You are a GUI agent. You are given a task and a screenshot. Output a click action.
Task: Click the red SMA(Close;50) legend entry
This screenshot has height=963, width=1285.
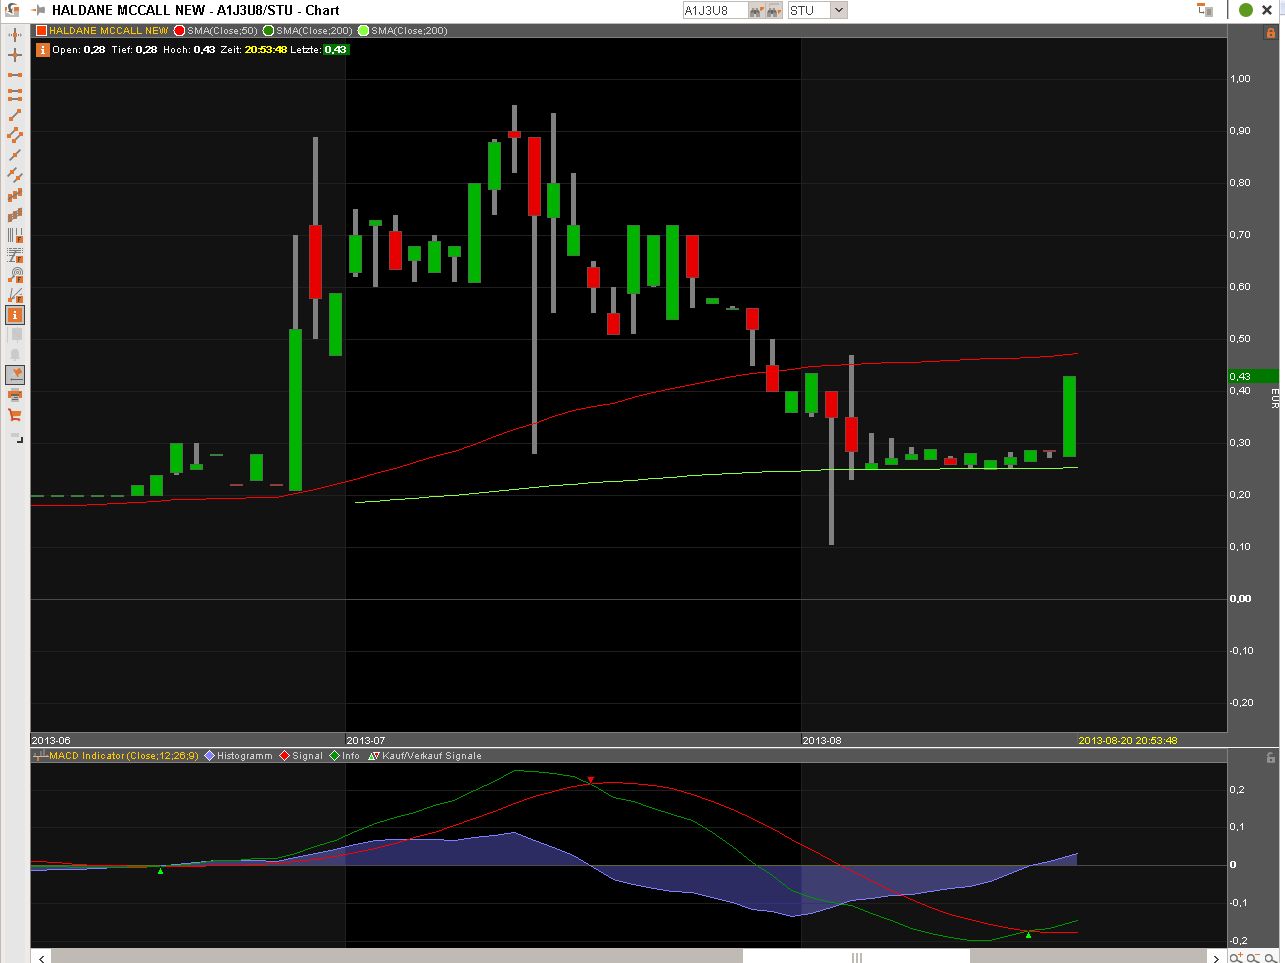click(216, 31)
